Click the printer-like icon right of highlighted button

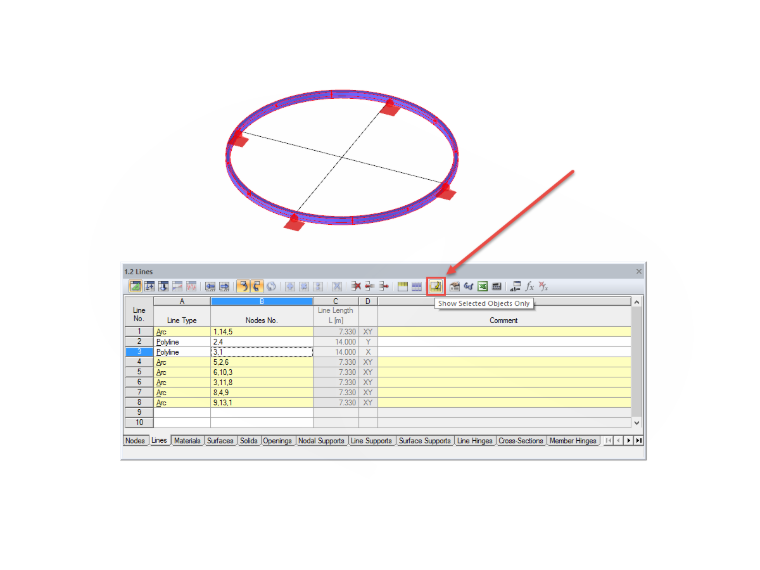[x=454, y=286]
